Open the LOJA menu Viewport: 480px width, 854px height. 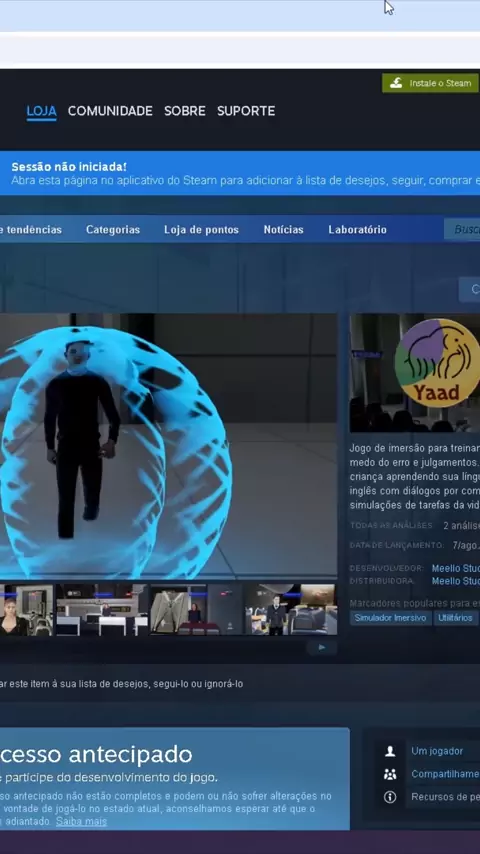point(41,111)
